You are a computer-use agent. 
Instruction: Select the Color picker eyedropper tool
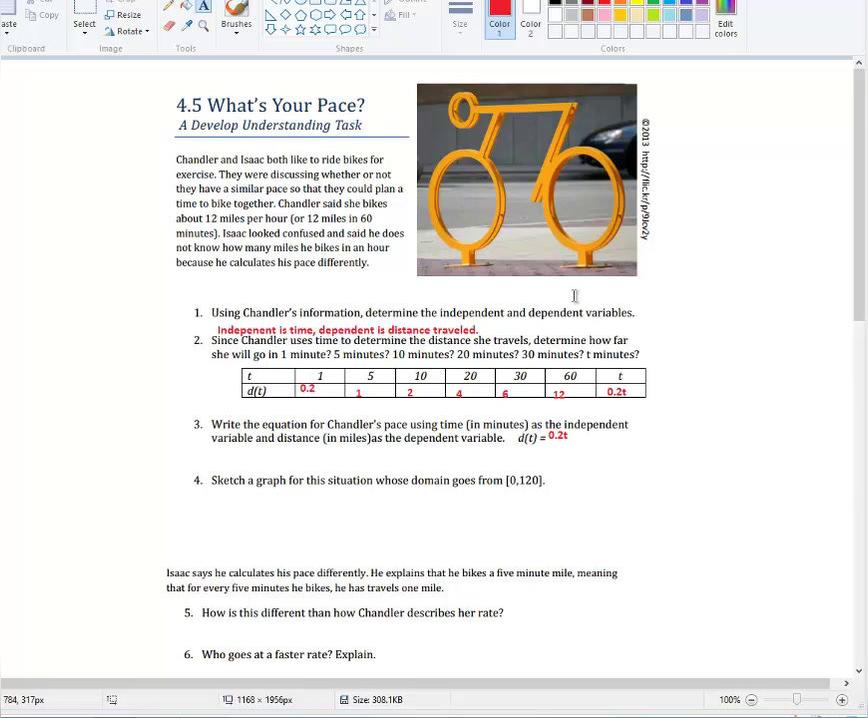click(x=187, y=25)
